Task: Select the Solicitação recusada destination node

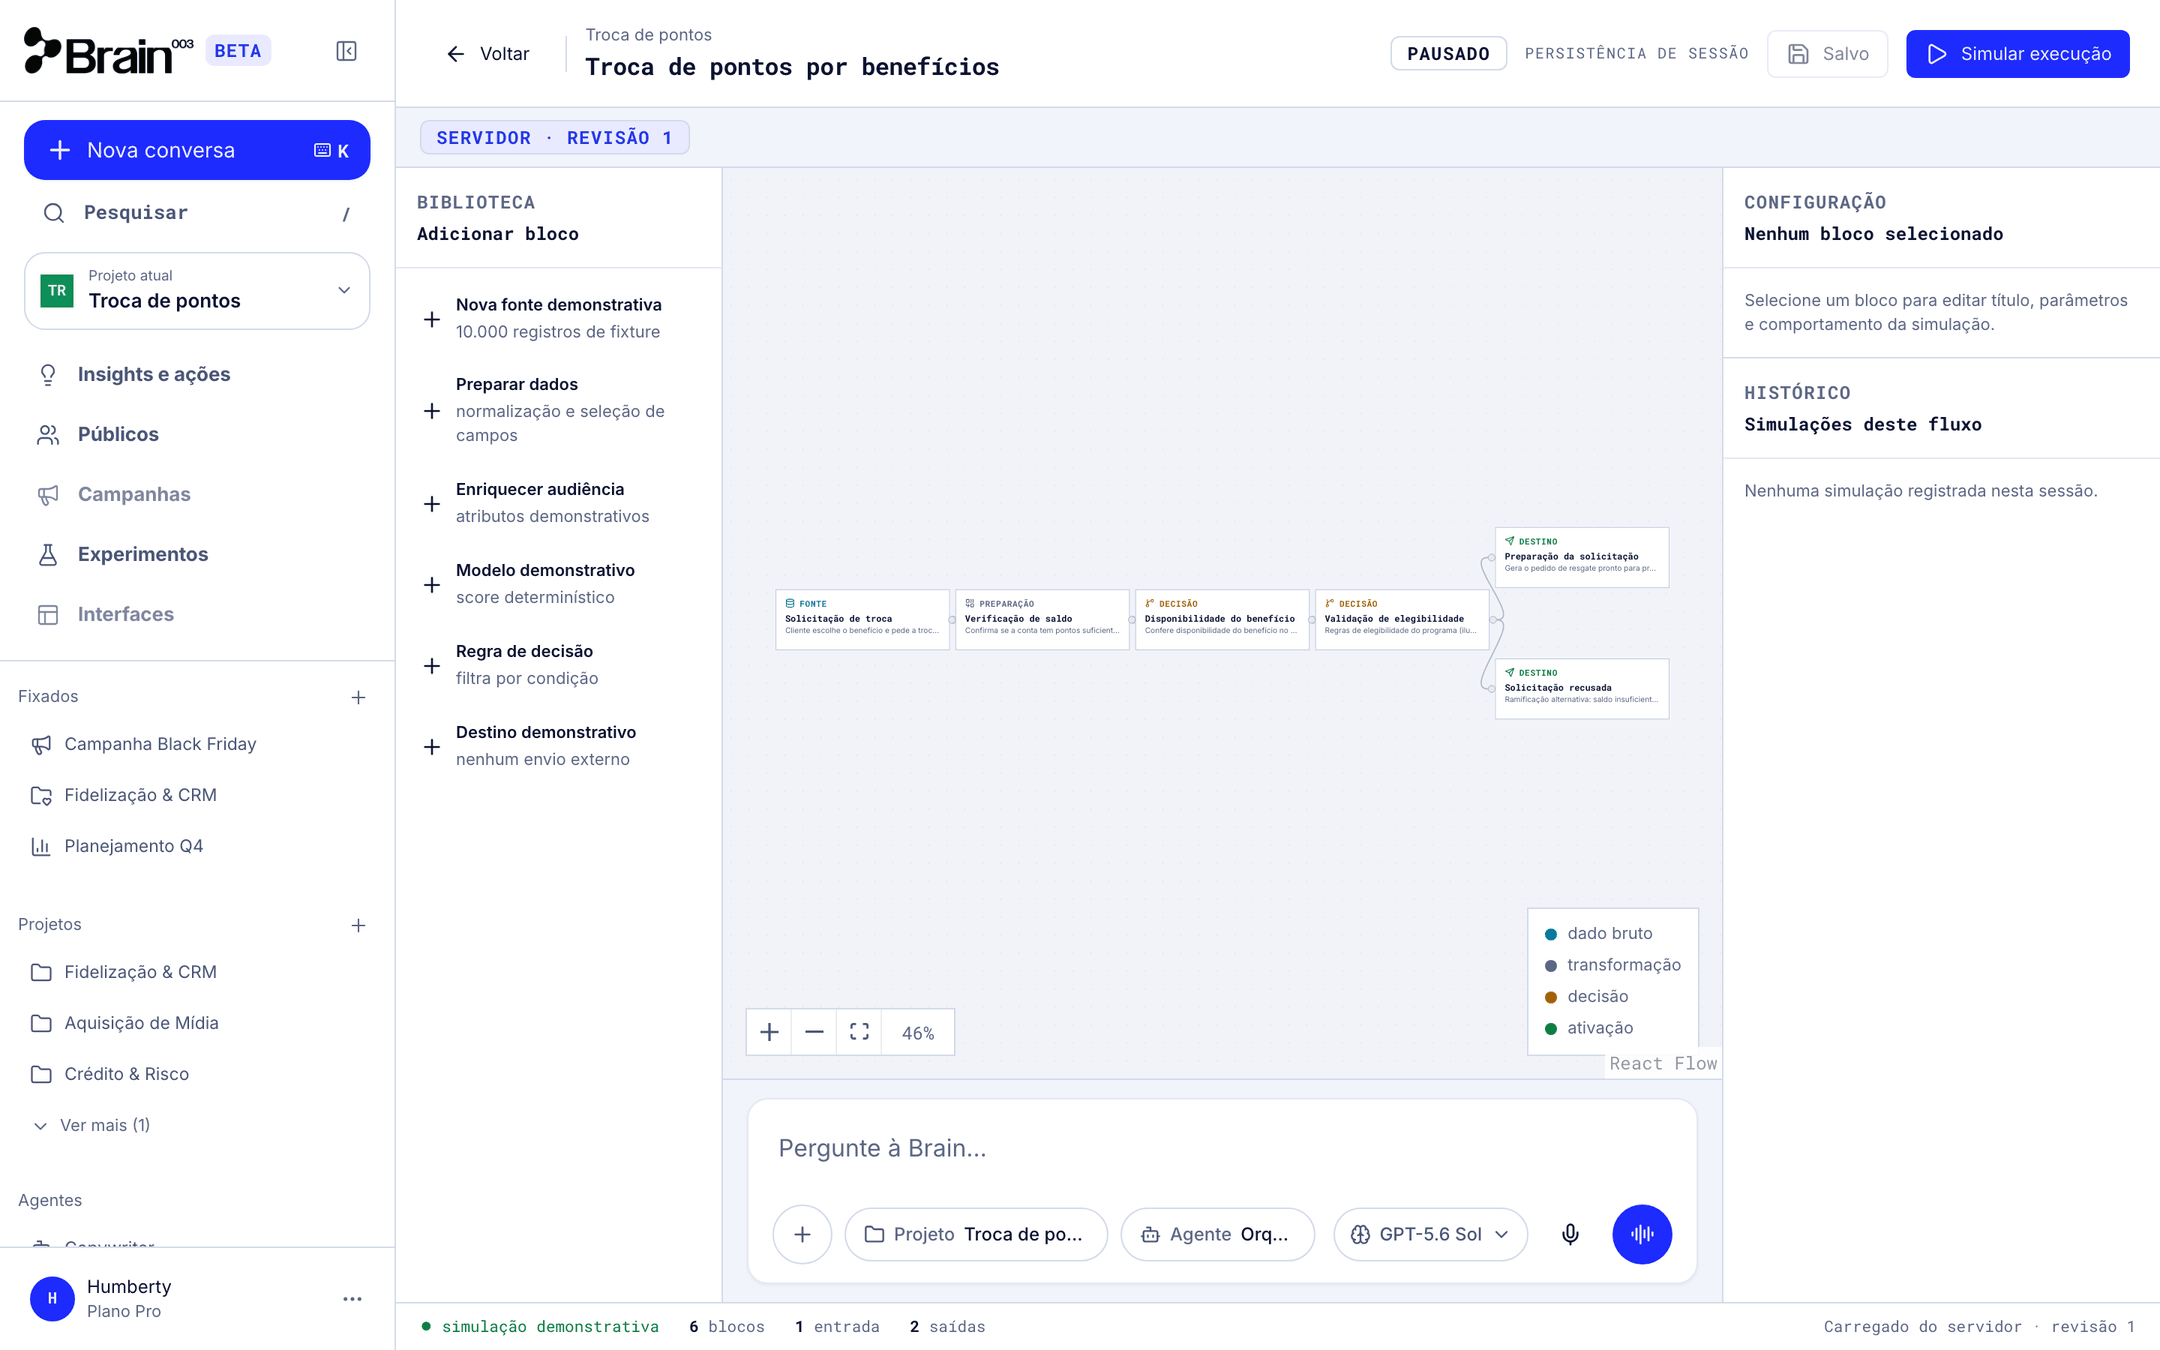Action: [1582, 689]
